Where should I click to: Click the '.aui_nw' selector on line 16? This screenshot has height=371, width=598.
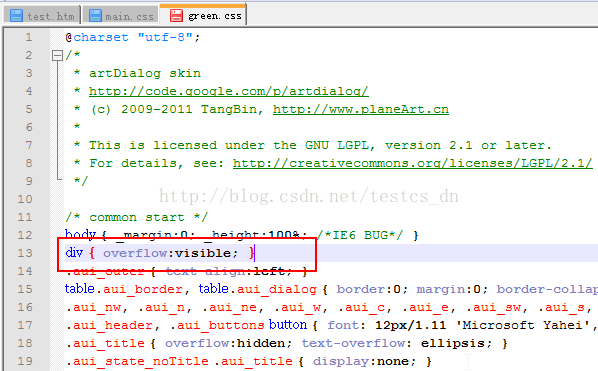[93, 307]
